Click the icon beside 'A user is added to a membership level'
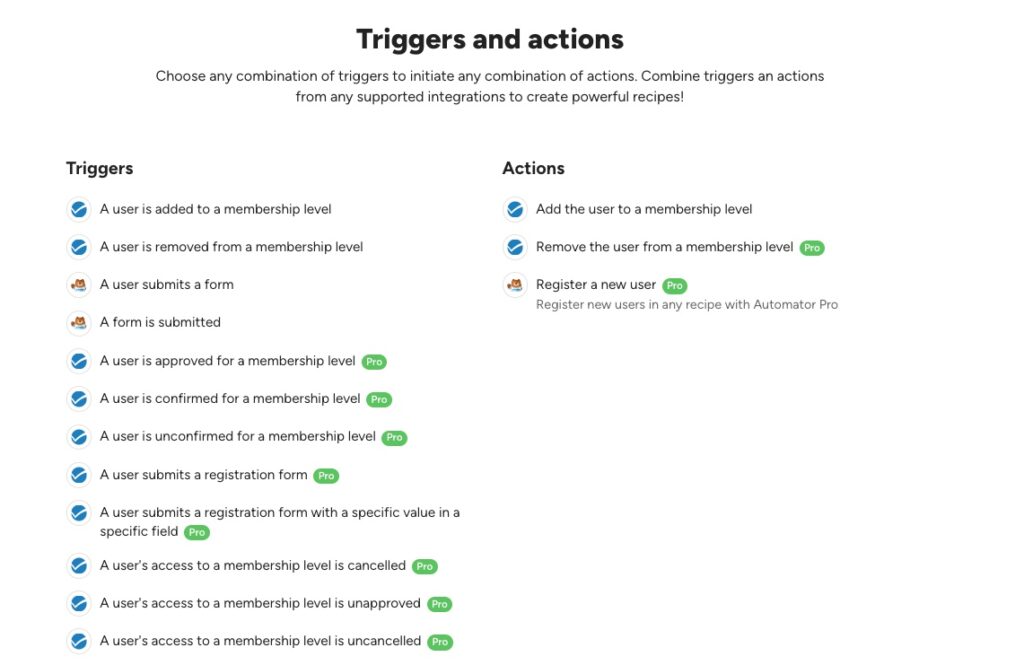Screen dimensions: 1024x665 coord(79,210)
